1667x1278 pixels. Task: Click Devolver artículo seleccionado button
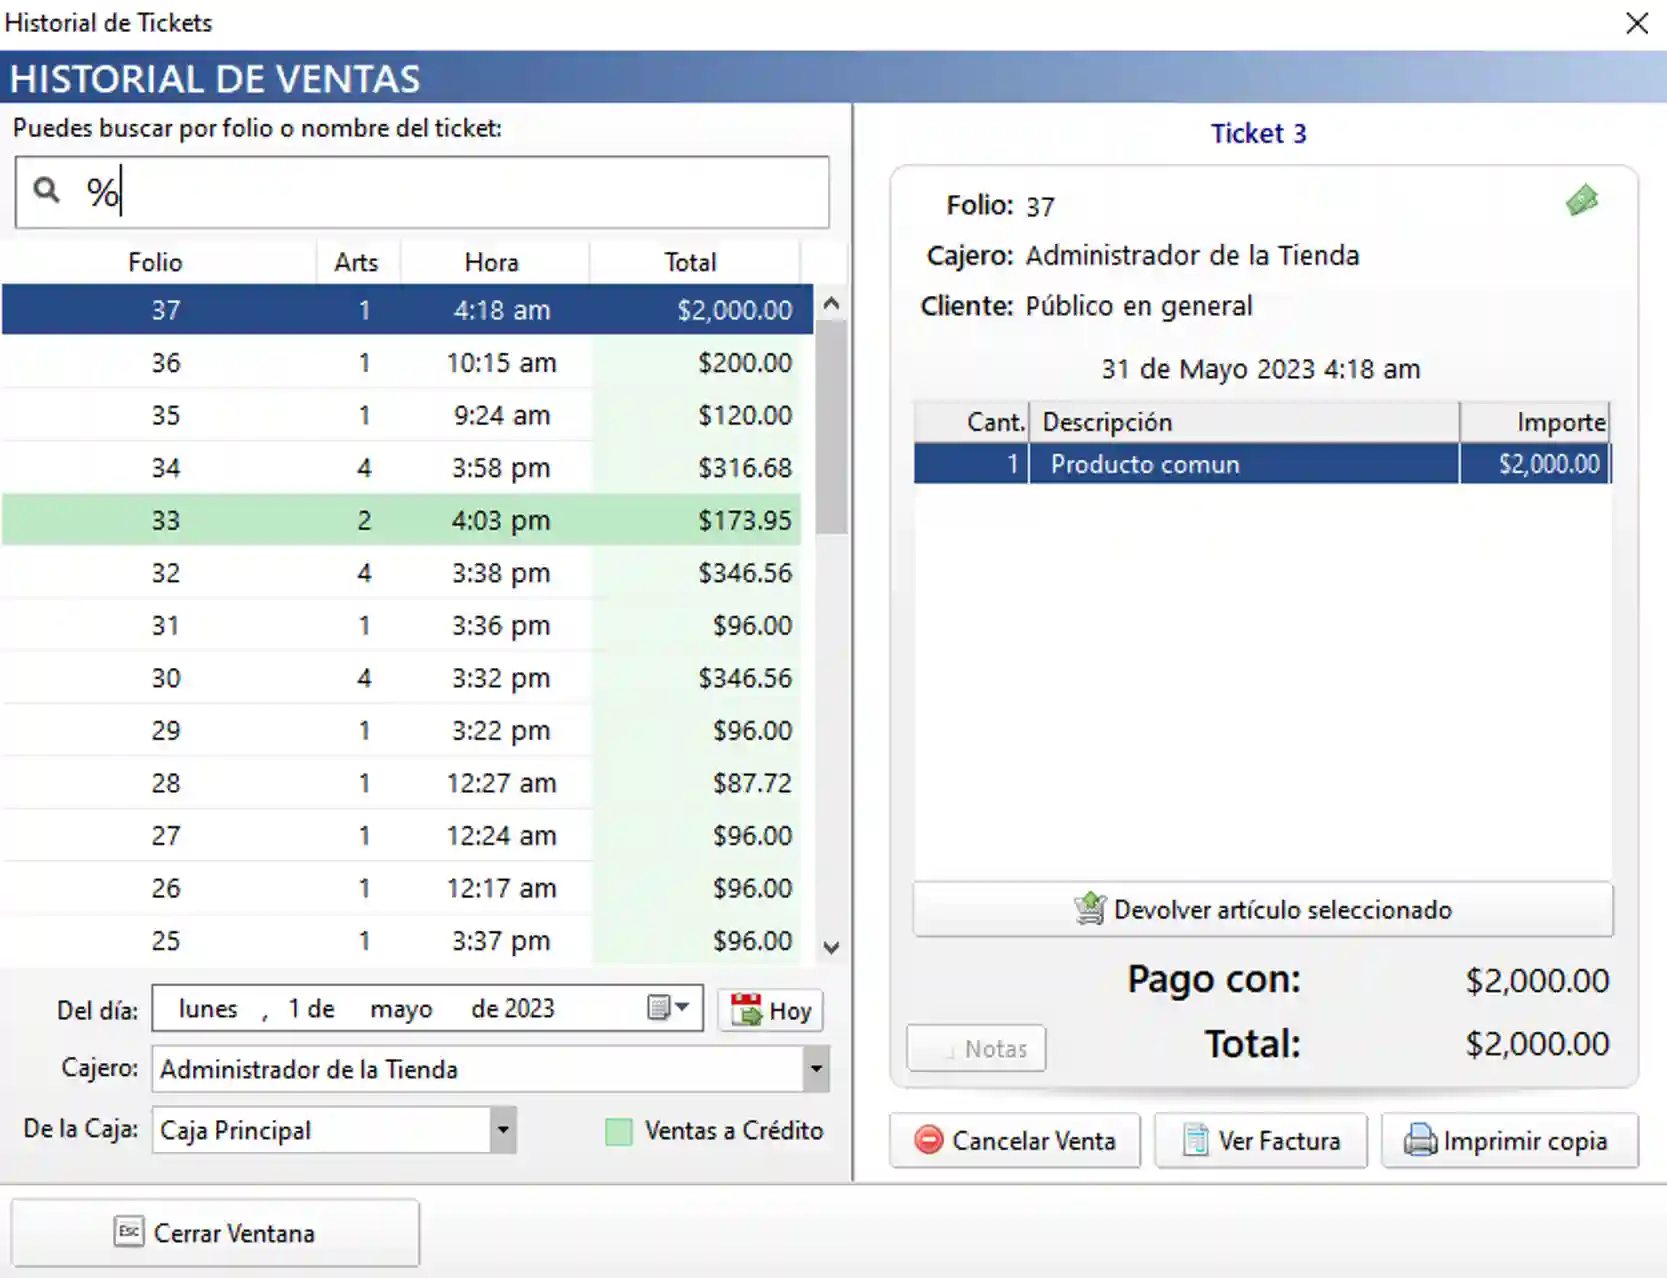tap(1263, 909)
